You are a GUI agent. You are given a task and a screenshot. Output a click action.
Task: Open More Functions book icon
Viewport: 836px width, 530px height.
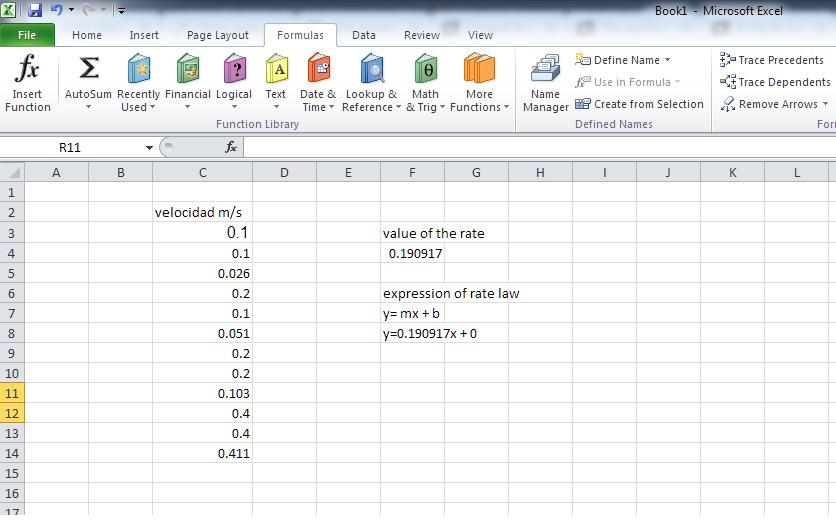(x=479, y=68)
